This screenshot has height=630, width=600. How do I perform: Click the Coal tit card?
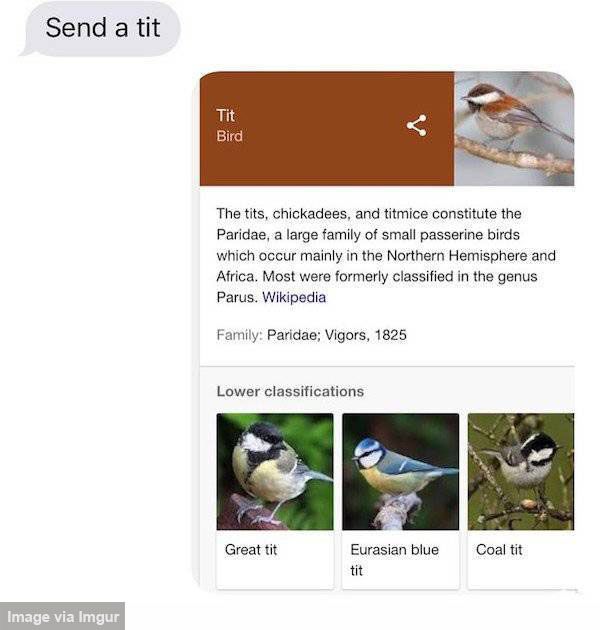[521, 501]
